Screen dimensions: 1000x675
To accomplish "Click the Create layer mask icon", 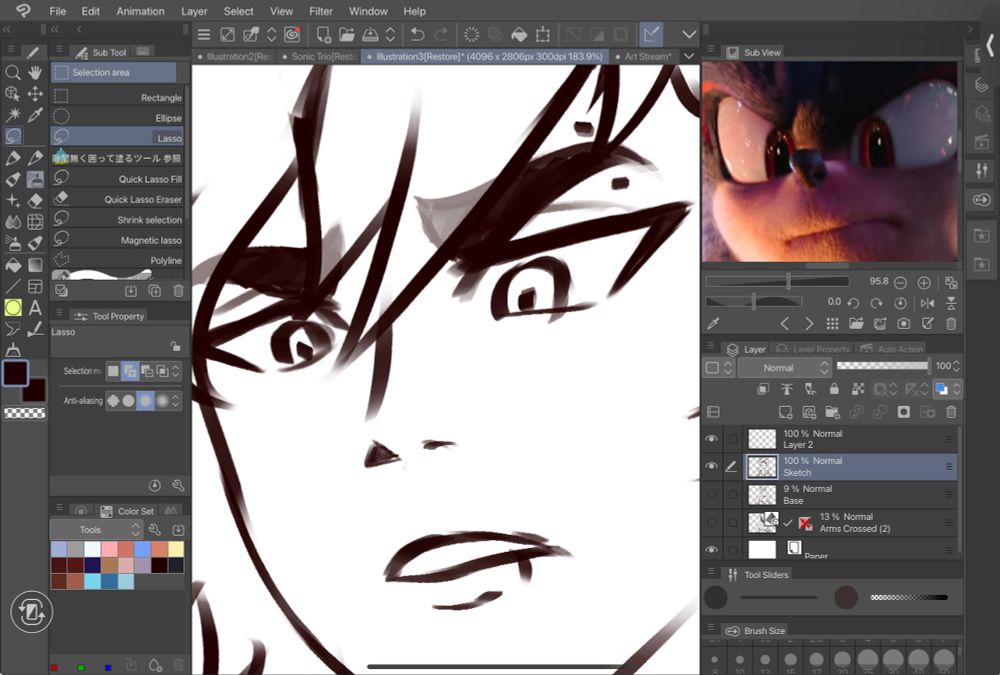I will tap(904, 412).
